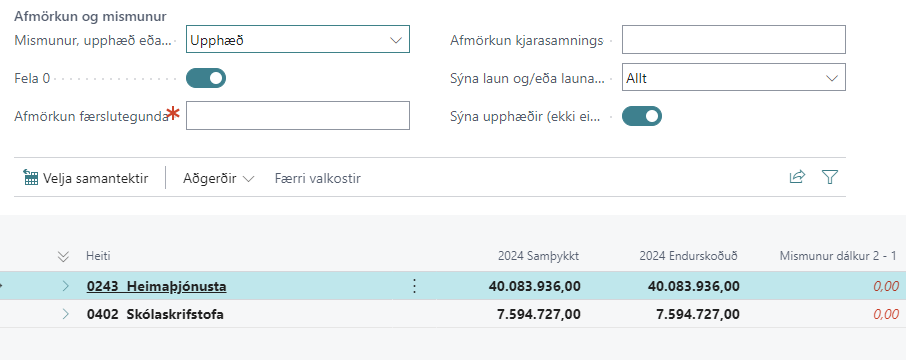Open row options dots for Heimaþjónusta
The width and height of the screenshot is (906, 360).
414,286
